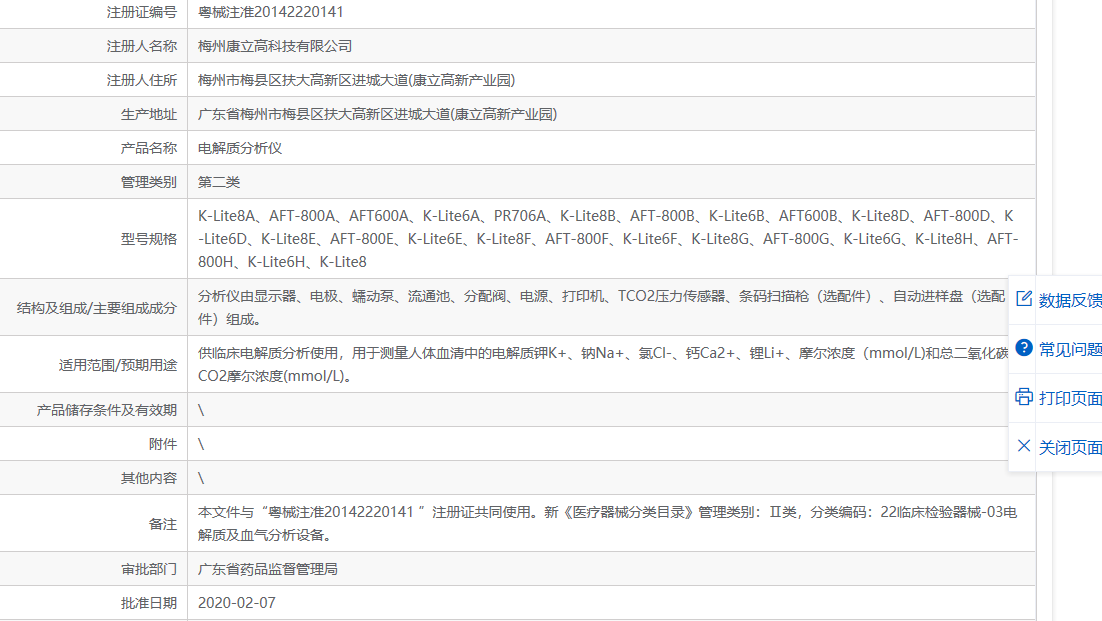The image size is (1102, 621).
Task: Select registration number 粤械注准20142220141
Action: [271, 12]
